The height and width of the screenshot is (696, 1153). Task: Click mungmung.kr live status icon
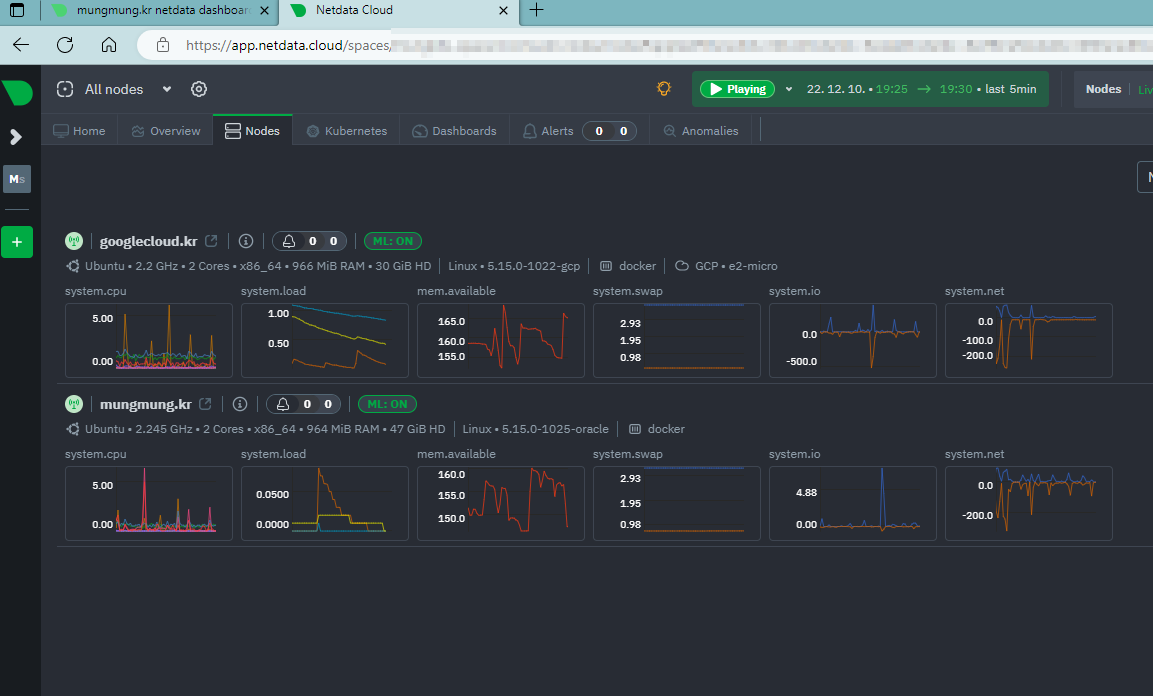(74, 404)
